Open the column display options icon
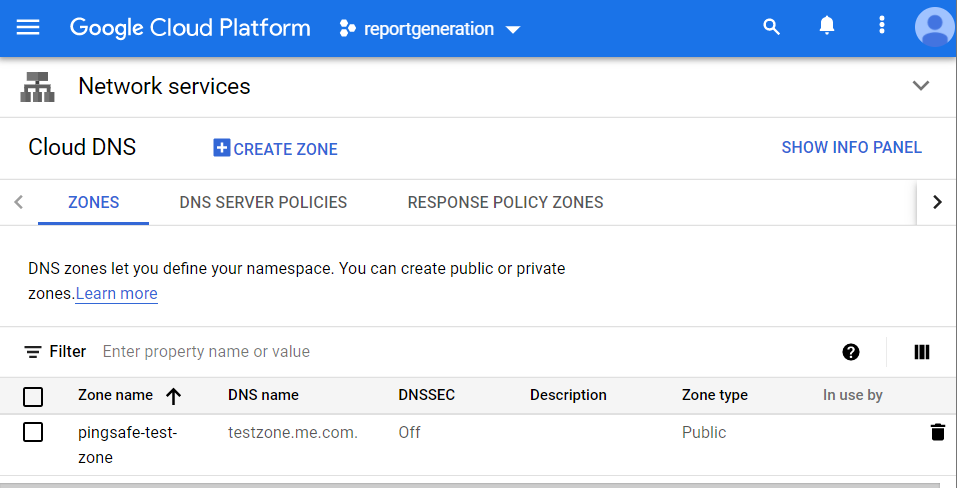The height and width of the screenshot is (488, 957). (x=922, y=352)
